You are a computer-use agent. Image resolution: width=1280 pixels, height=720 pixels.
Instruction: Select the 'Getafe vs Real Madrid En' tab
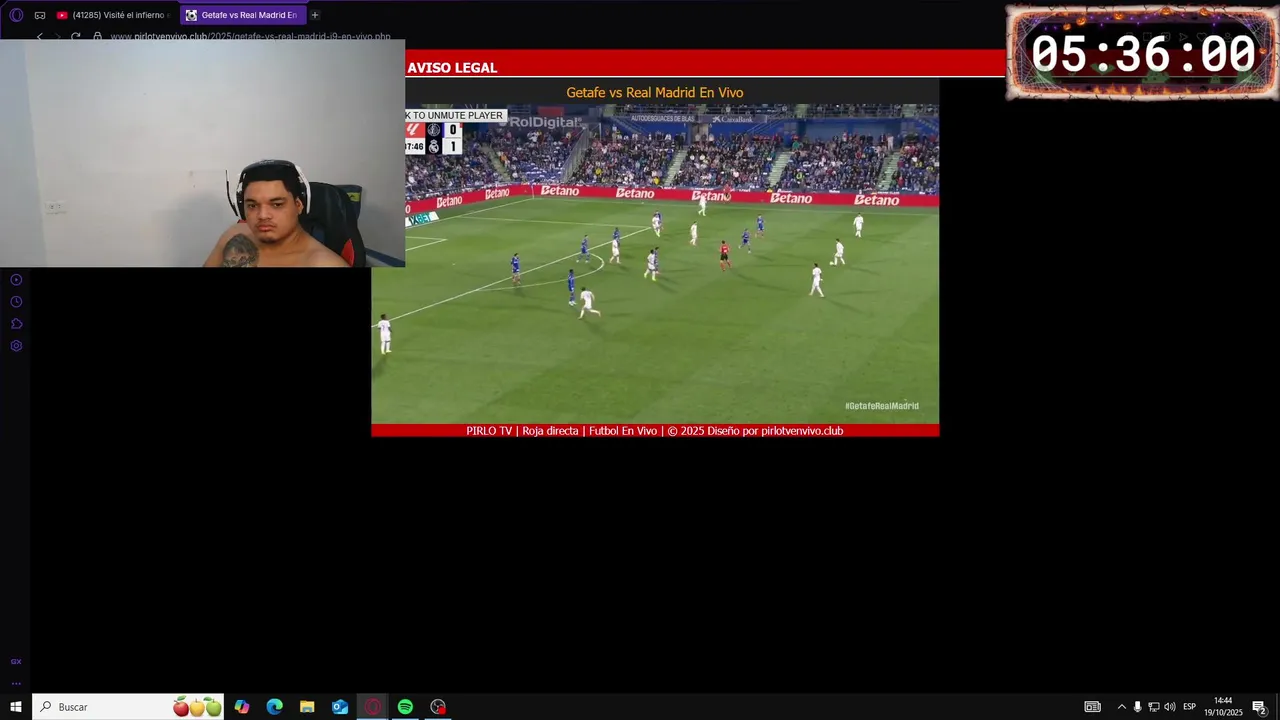pyautogui.click(x=242, y=15)
